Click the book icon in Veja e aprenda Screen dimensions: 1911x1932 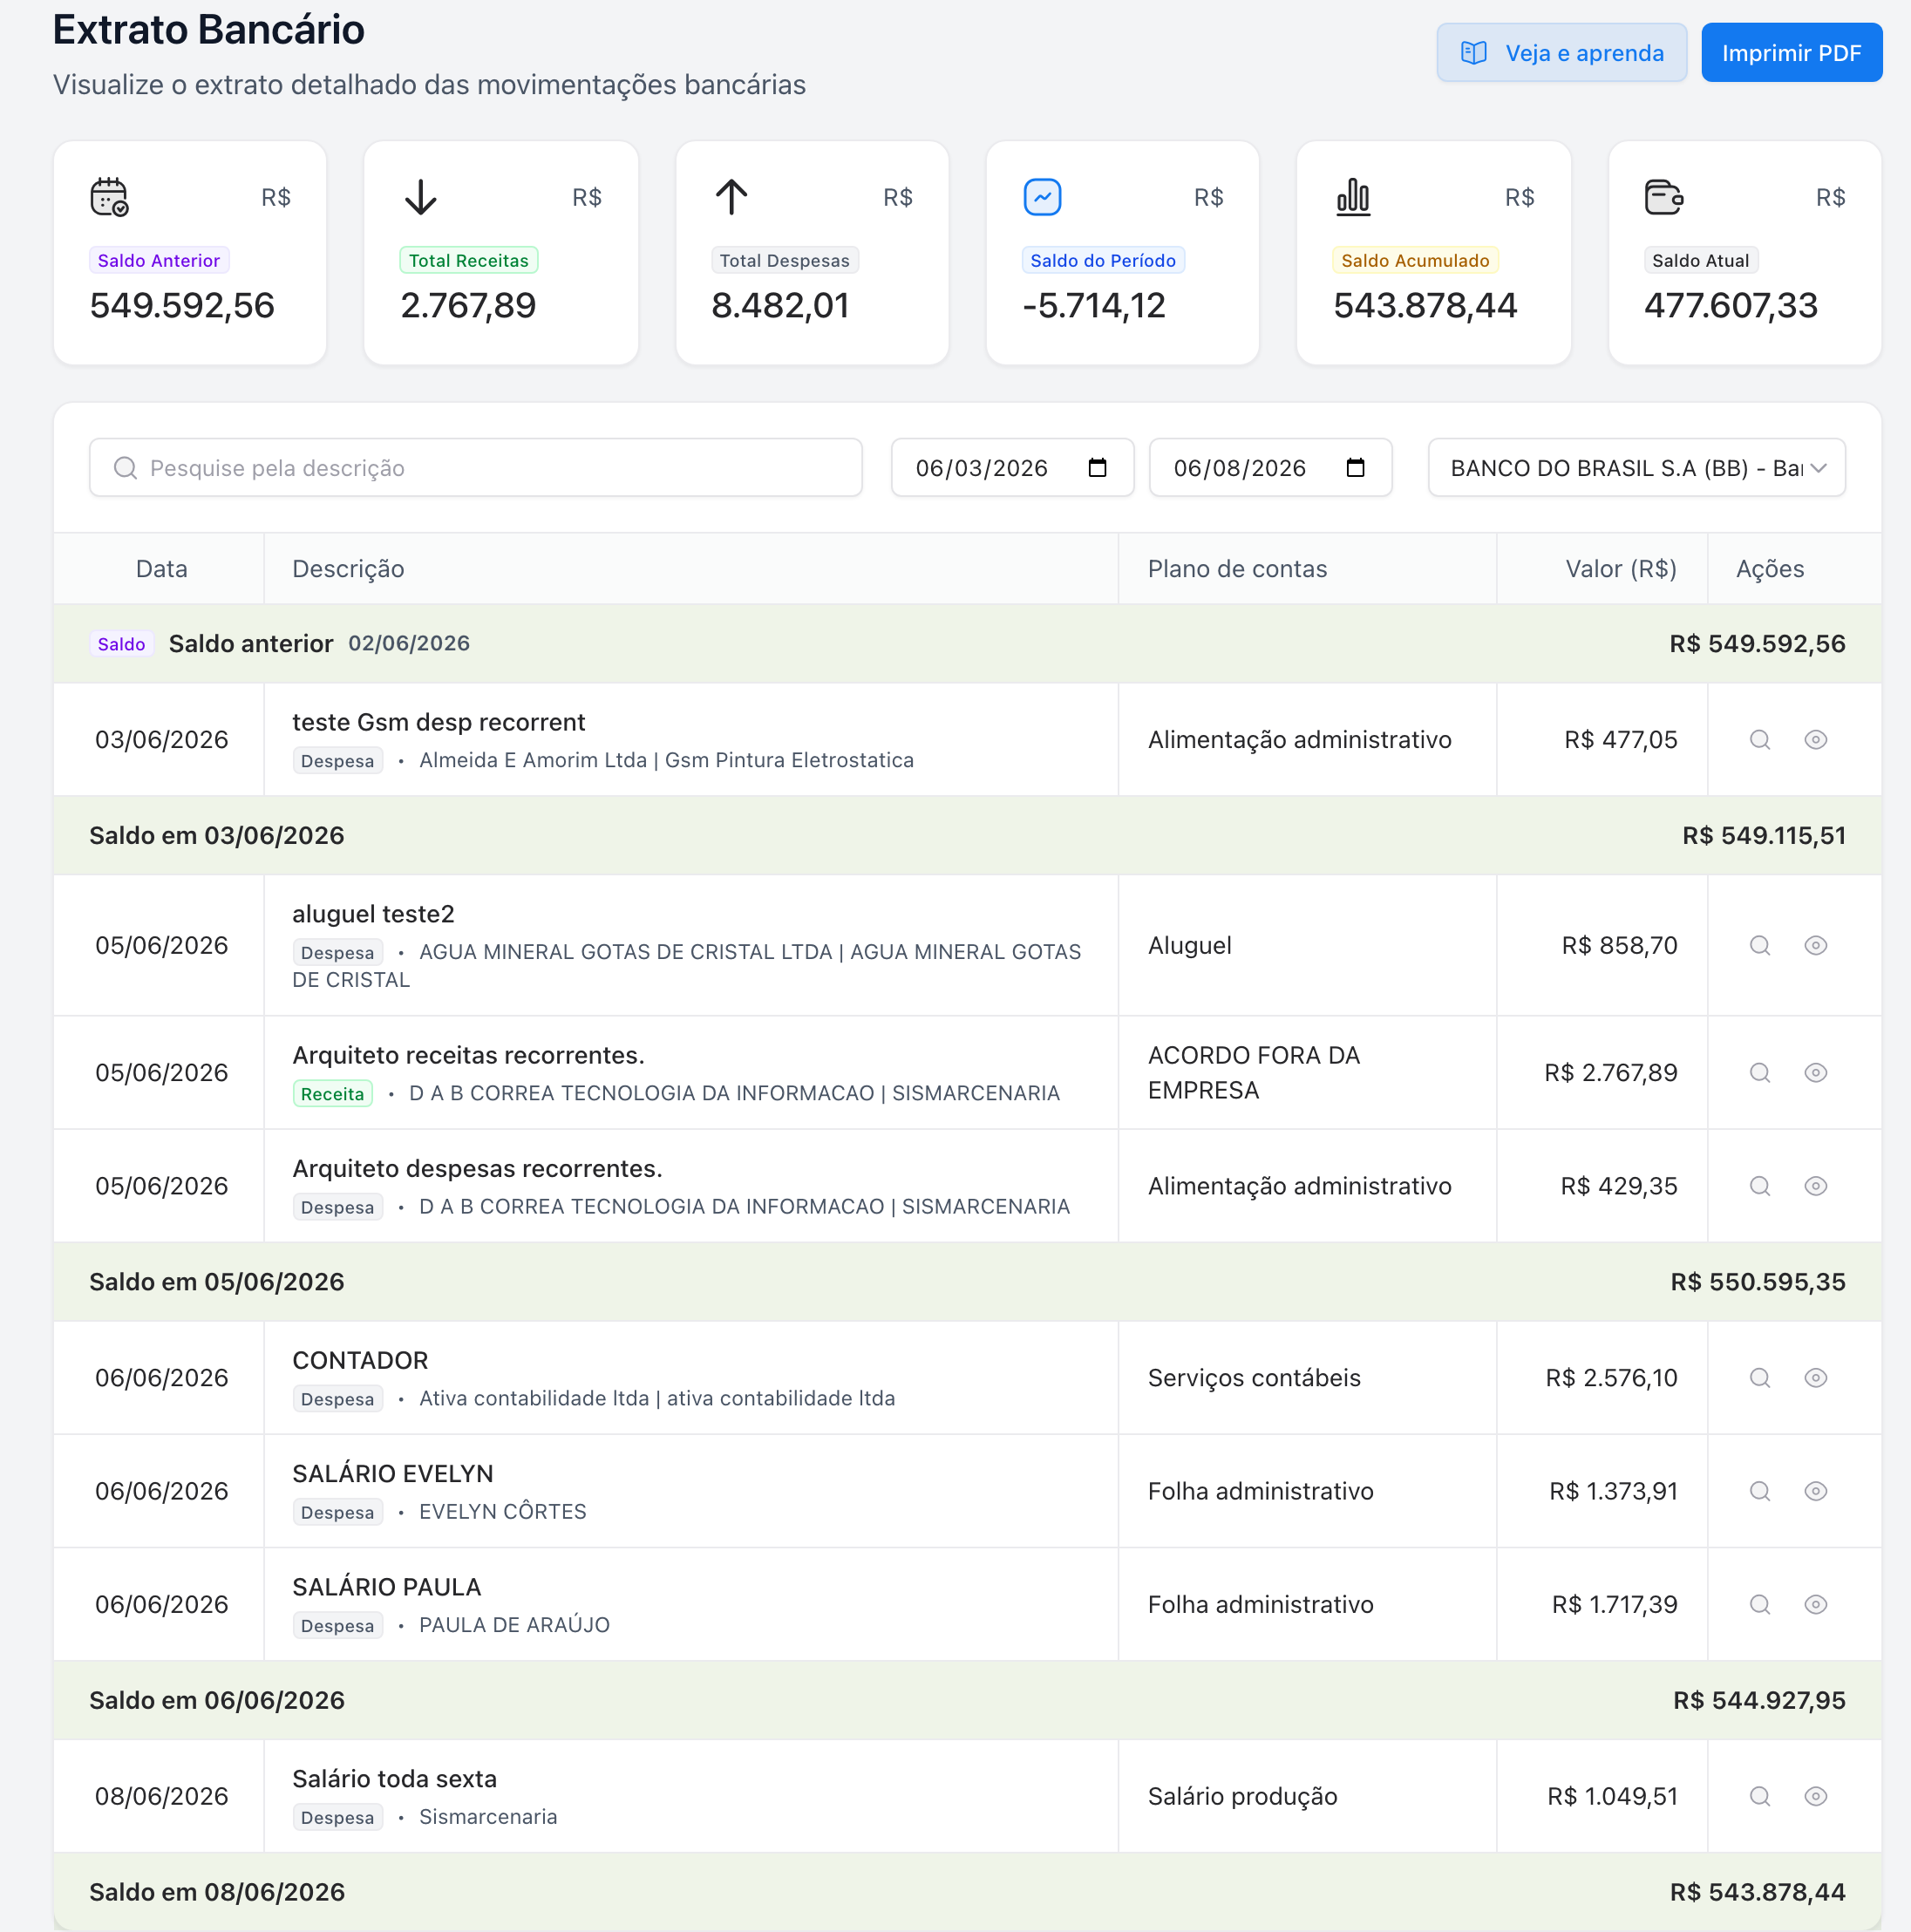(x=1473, y=53)
